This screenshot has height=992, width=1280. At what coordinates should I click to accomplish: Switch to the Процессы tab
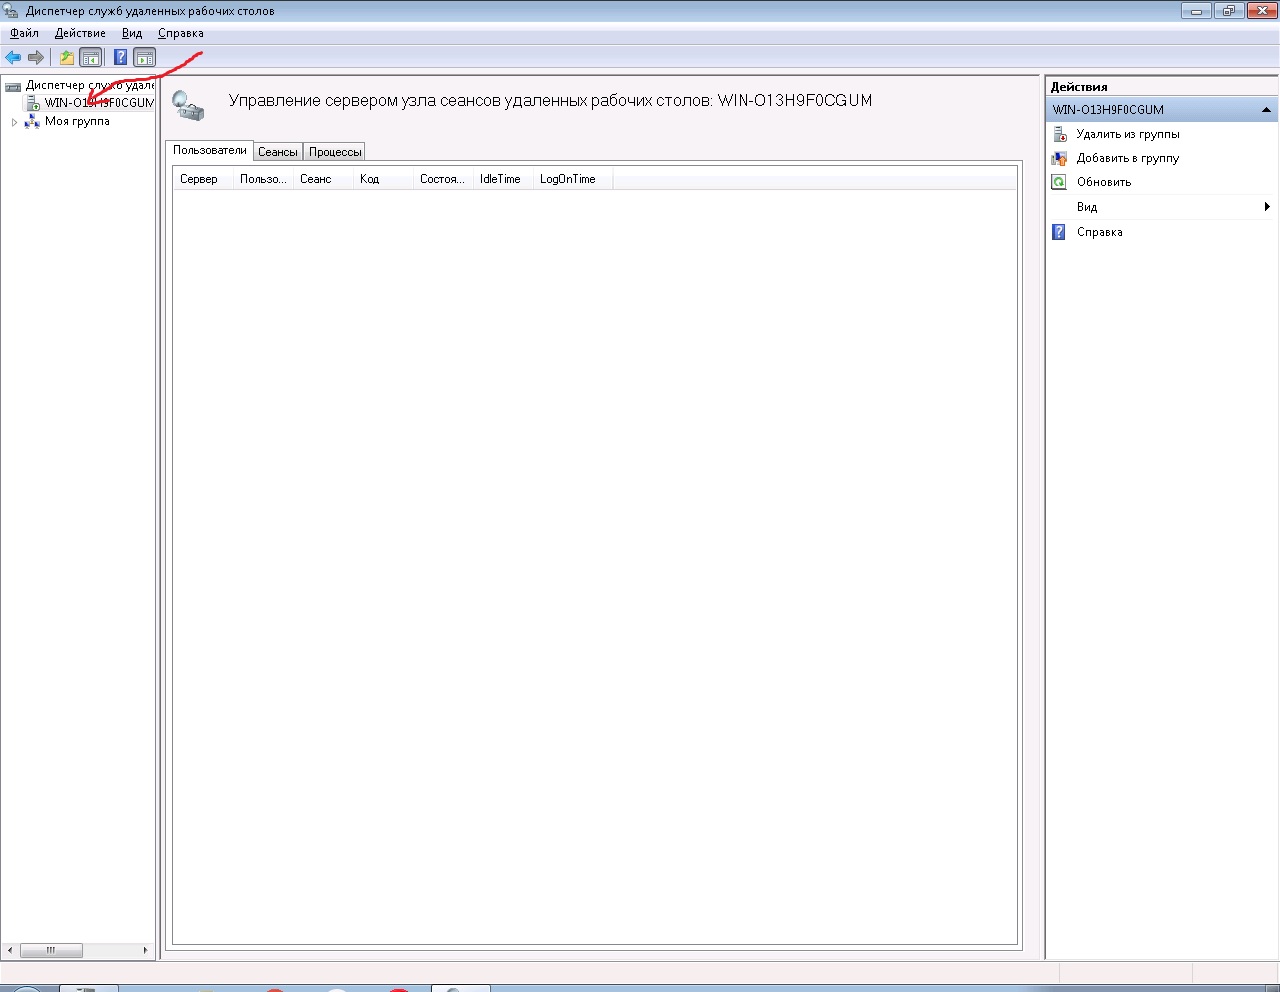pos(335,152)
